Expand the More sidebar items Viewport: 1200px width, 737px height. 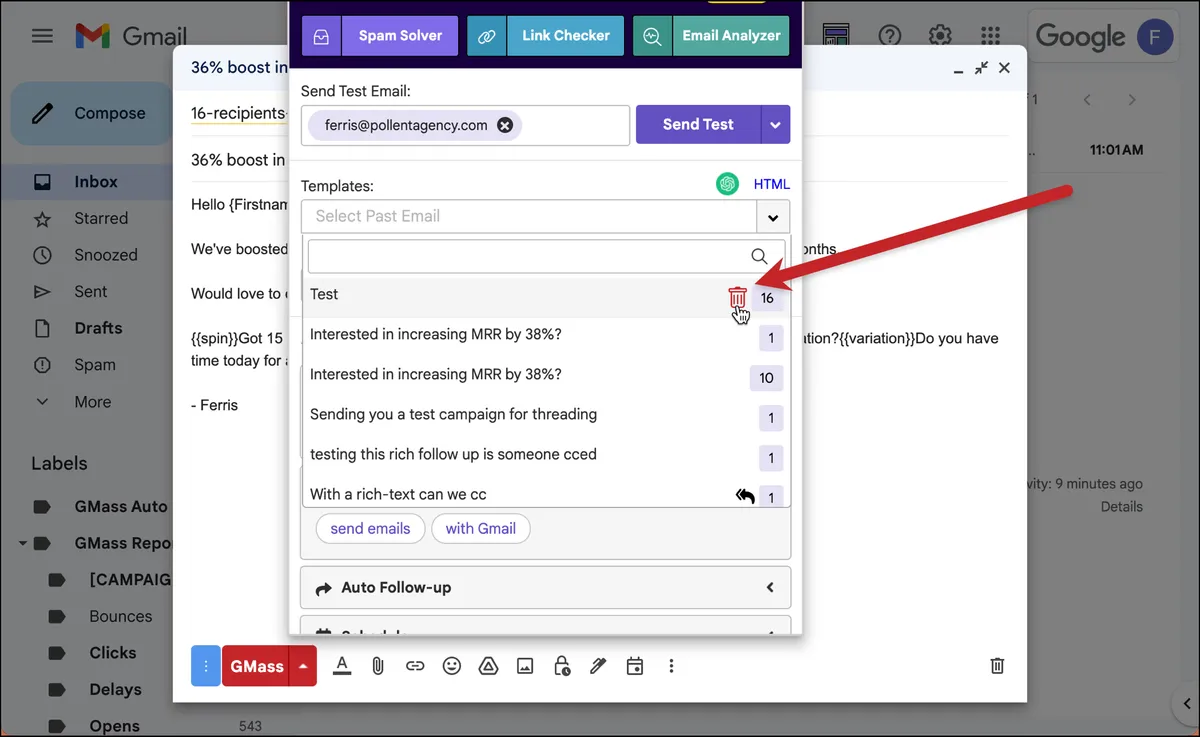click(x=92, y=402)
